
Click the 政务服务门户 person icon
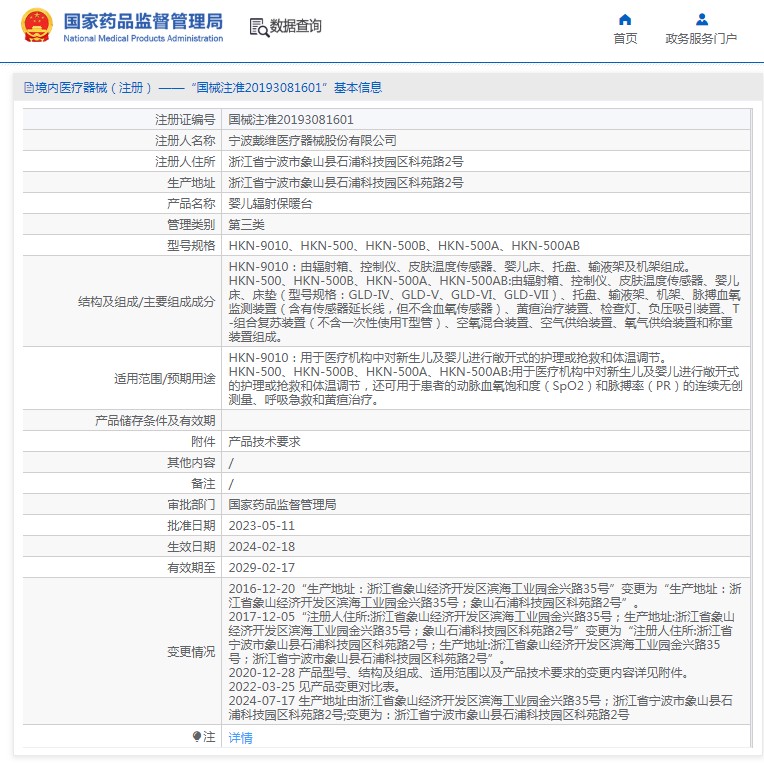coord(702,19)
